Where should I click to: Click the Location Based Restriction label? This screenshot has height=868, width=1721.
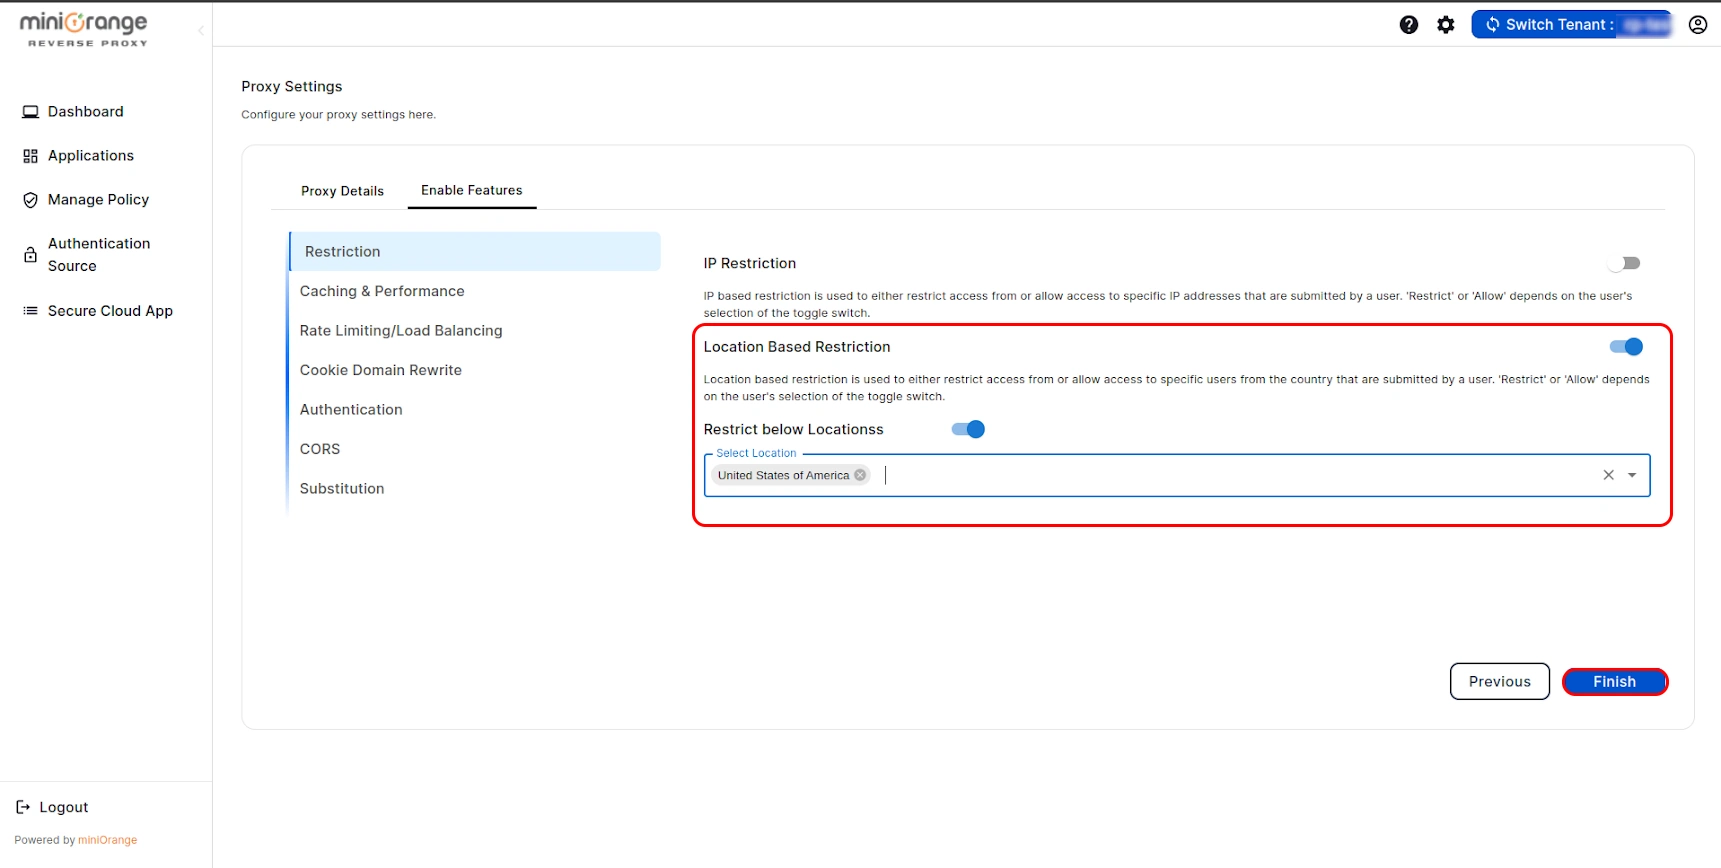(x=797, y=347)
